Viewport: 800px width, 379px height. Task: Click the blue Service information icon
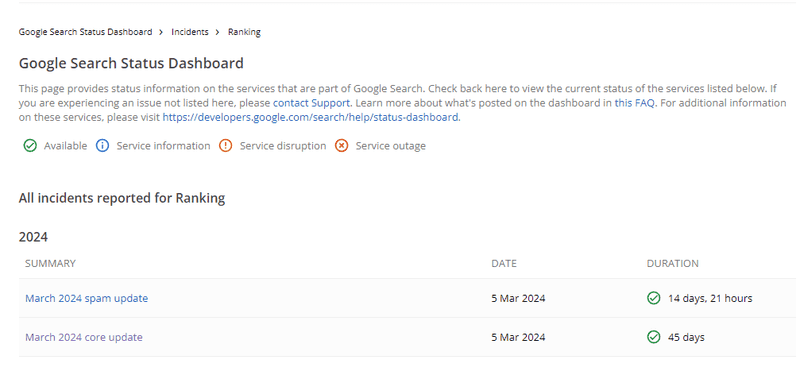[103, 146]
